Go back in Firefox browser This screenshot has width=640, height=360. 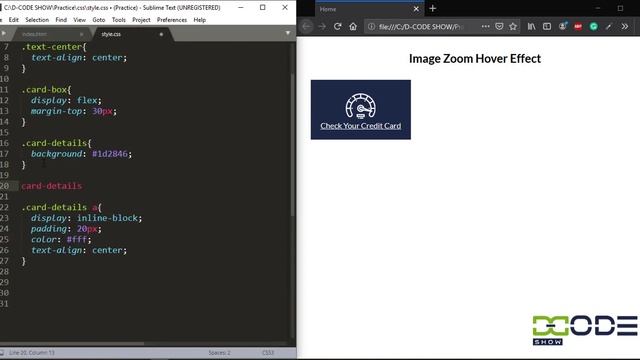pos(307,27)
